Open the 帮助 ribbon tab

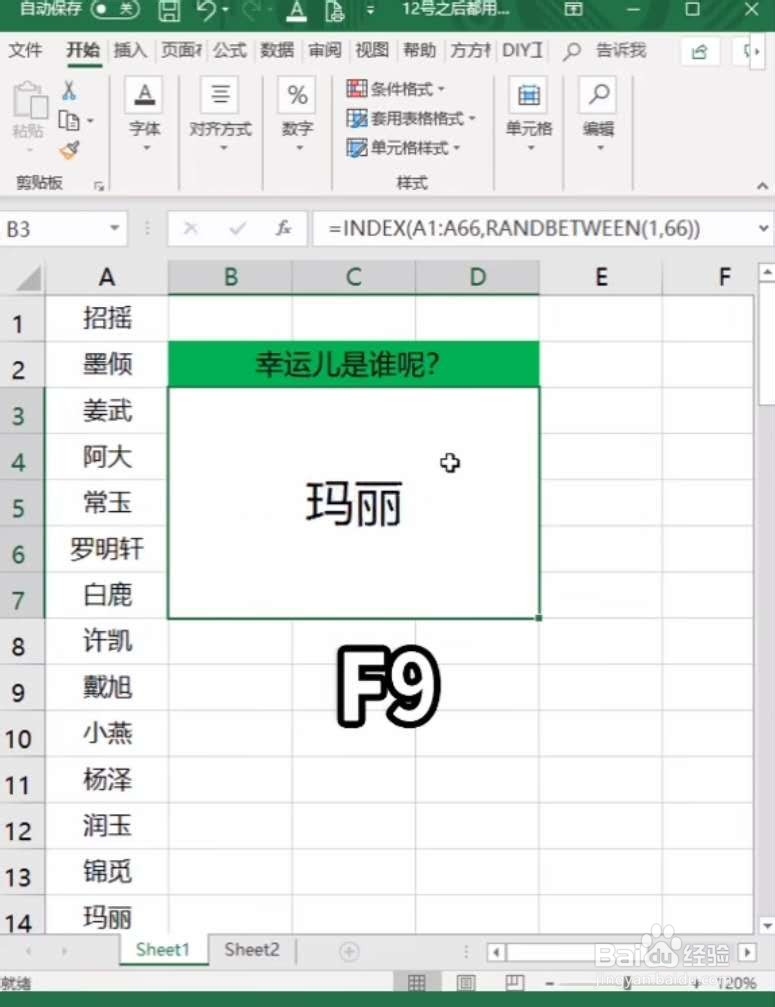pyautogui.click(x=419, y=50)
